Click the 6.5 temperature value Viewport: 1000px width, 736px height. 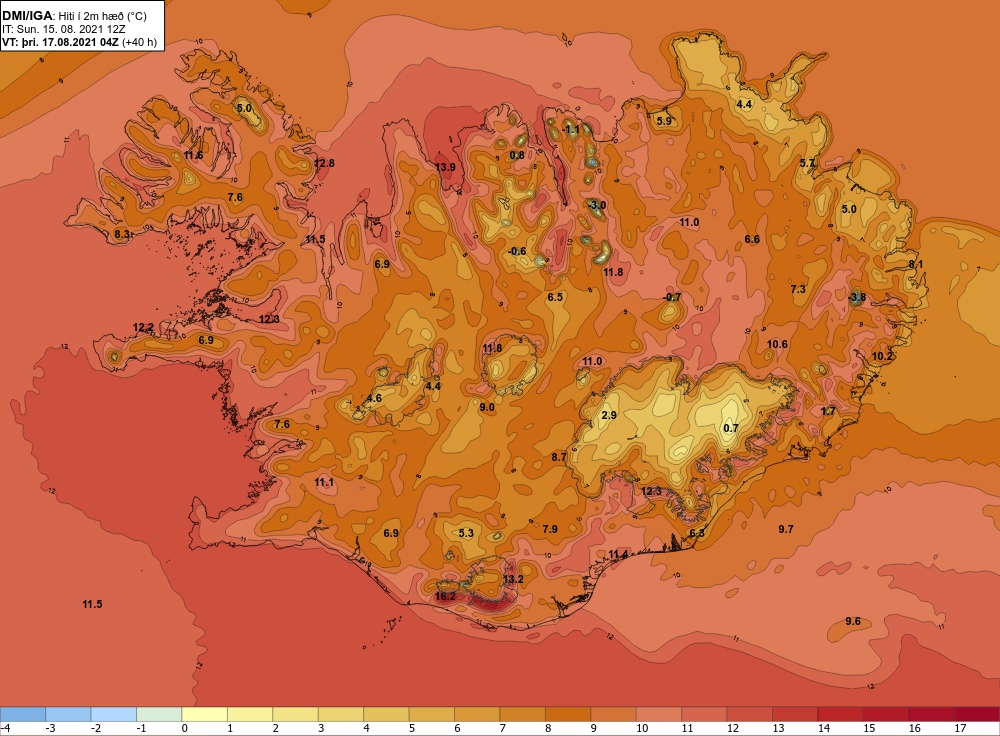[555, 297]
